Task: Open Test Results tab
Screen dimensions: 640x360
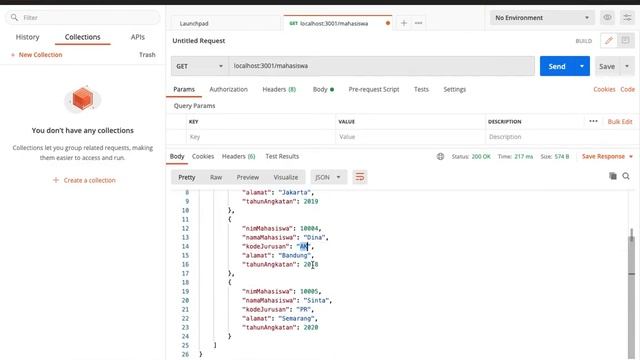Action: (x=282, y=156)
